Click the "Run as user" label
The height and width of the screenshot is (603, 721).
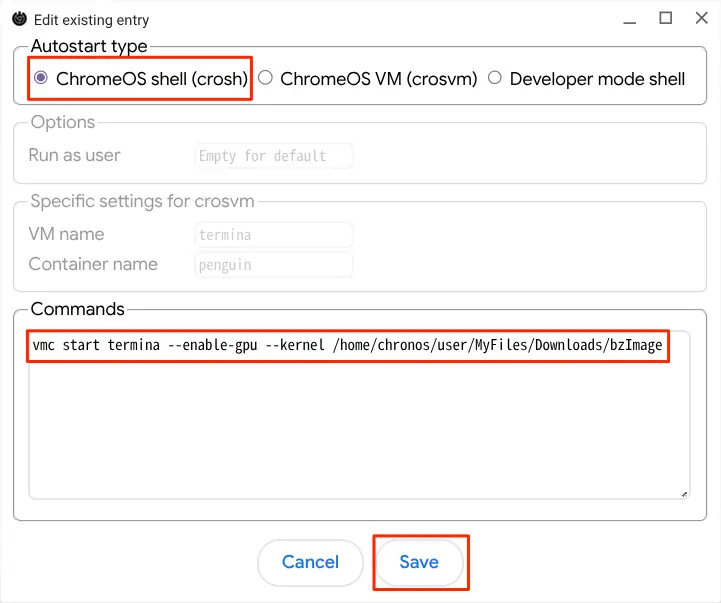click(74, 155)
